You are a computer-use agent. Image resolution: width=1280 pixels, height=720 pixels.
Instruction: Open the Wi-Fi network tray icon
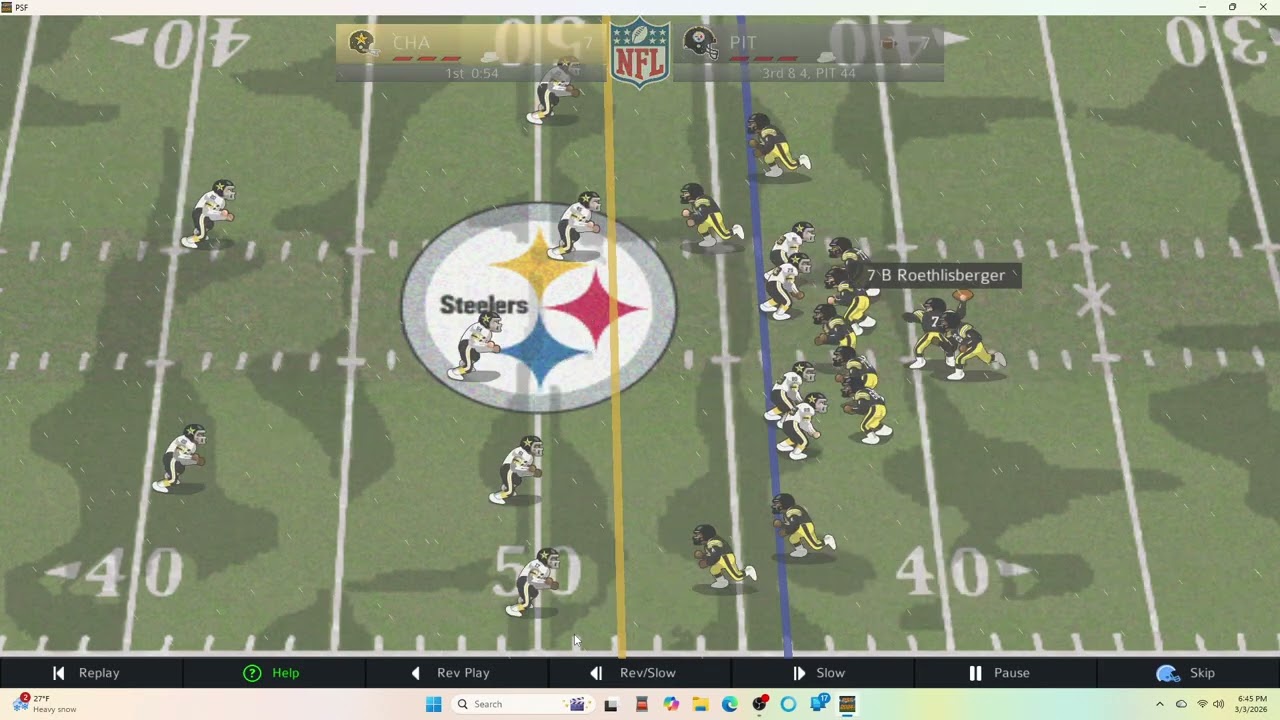tap(1202, 704)
